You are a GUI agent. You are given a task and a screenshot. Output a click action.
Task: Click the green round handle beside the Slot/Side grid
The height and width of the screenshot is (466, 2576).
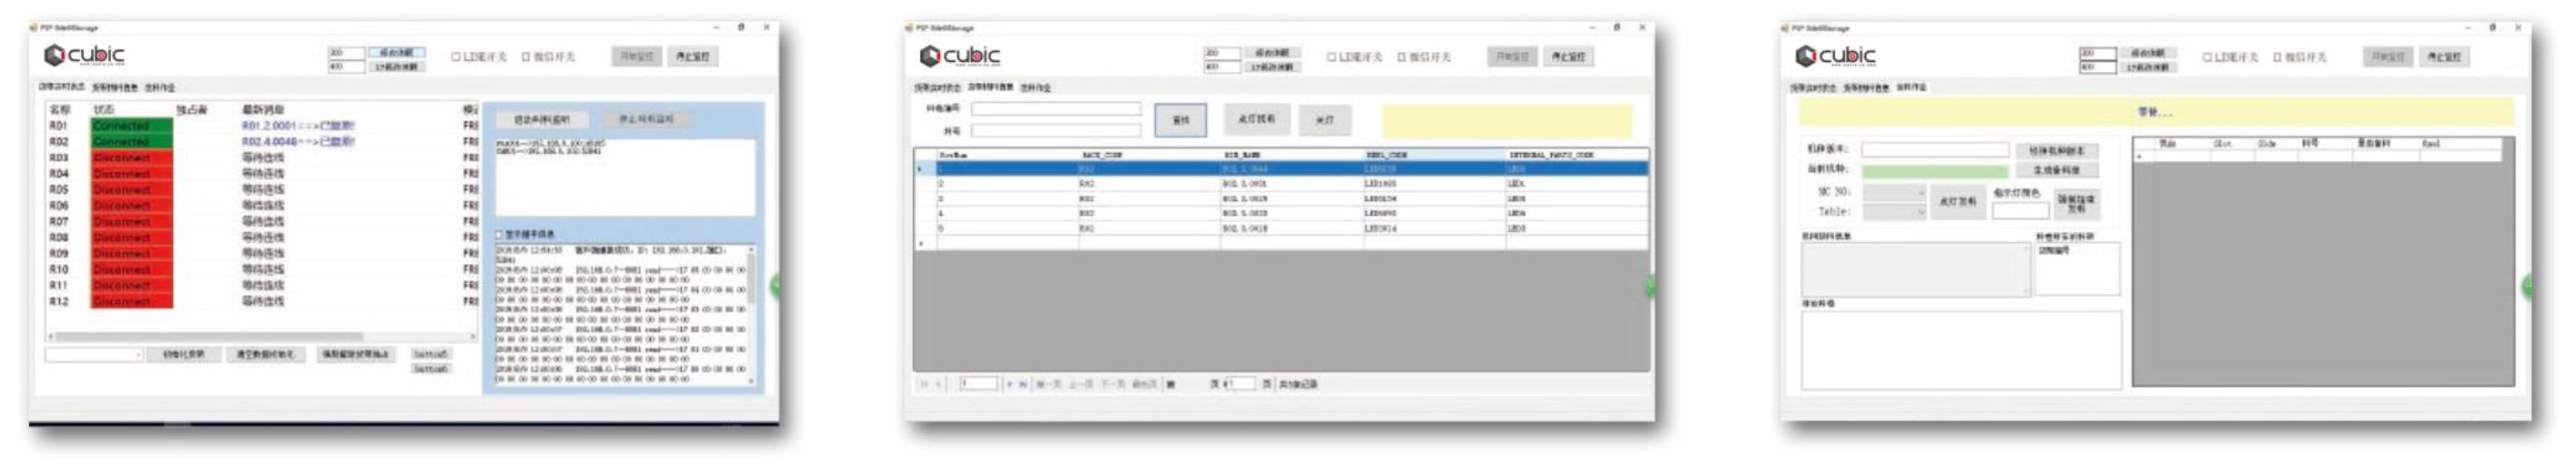coord(2527,286)
